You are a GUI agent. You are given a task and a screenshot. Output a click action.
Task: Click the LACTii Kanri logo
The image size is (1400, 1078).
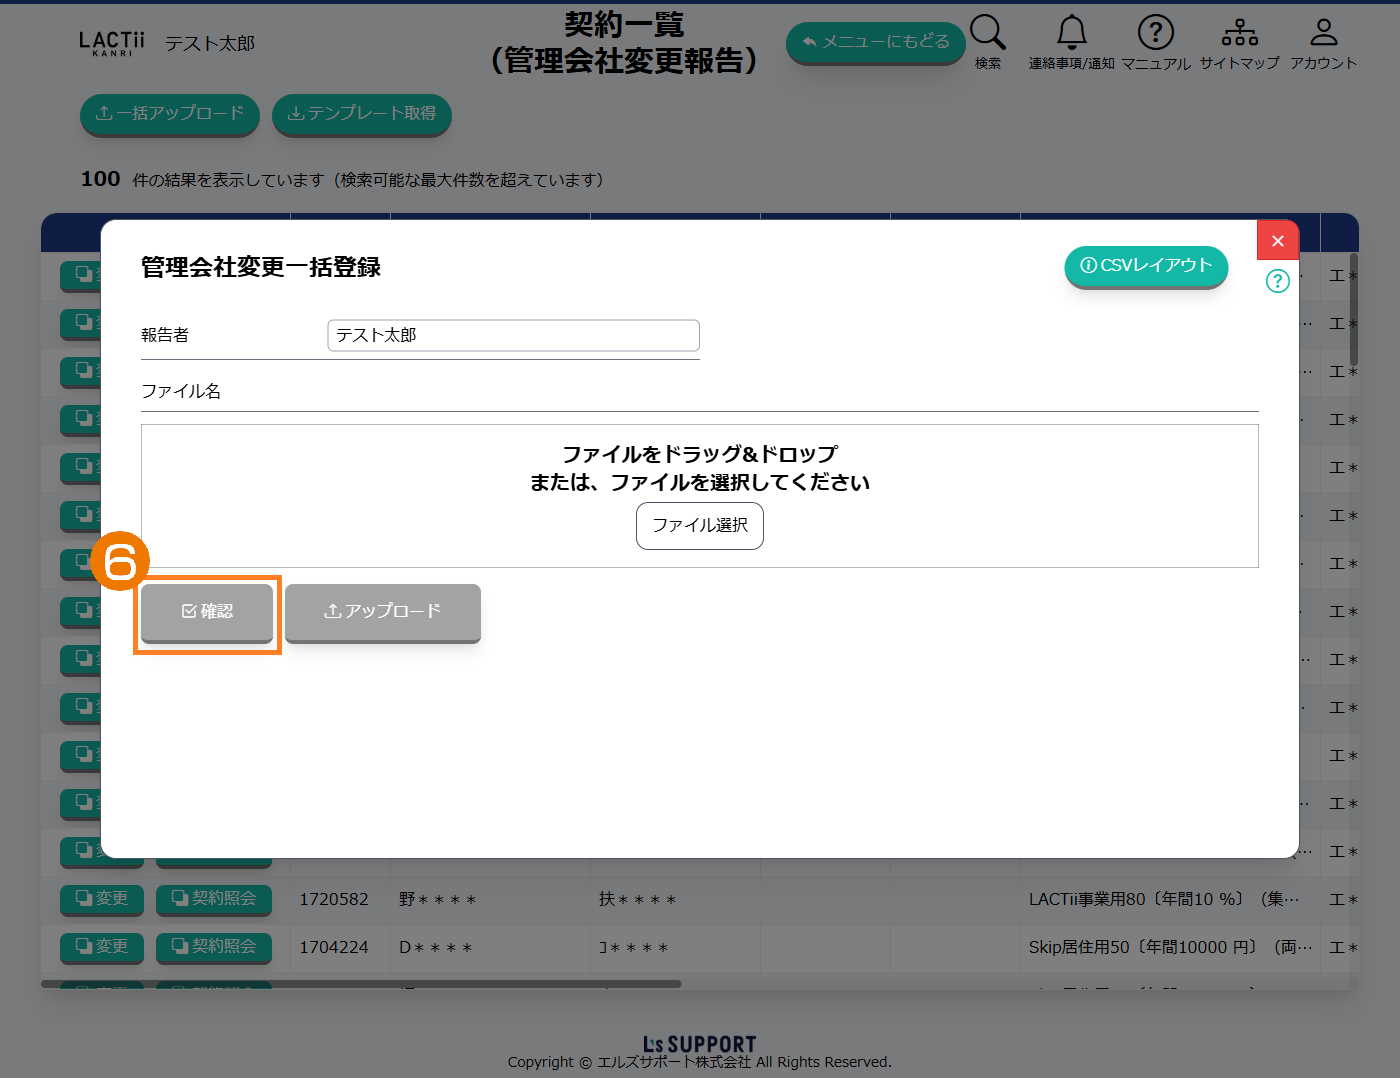coord(111,43)
